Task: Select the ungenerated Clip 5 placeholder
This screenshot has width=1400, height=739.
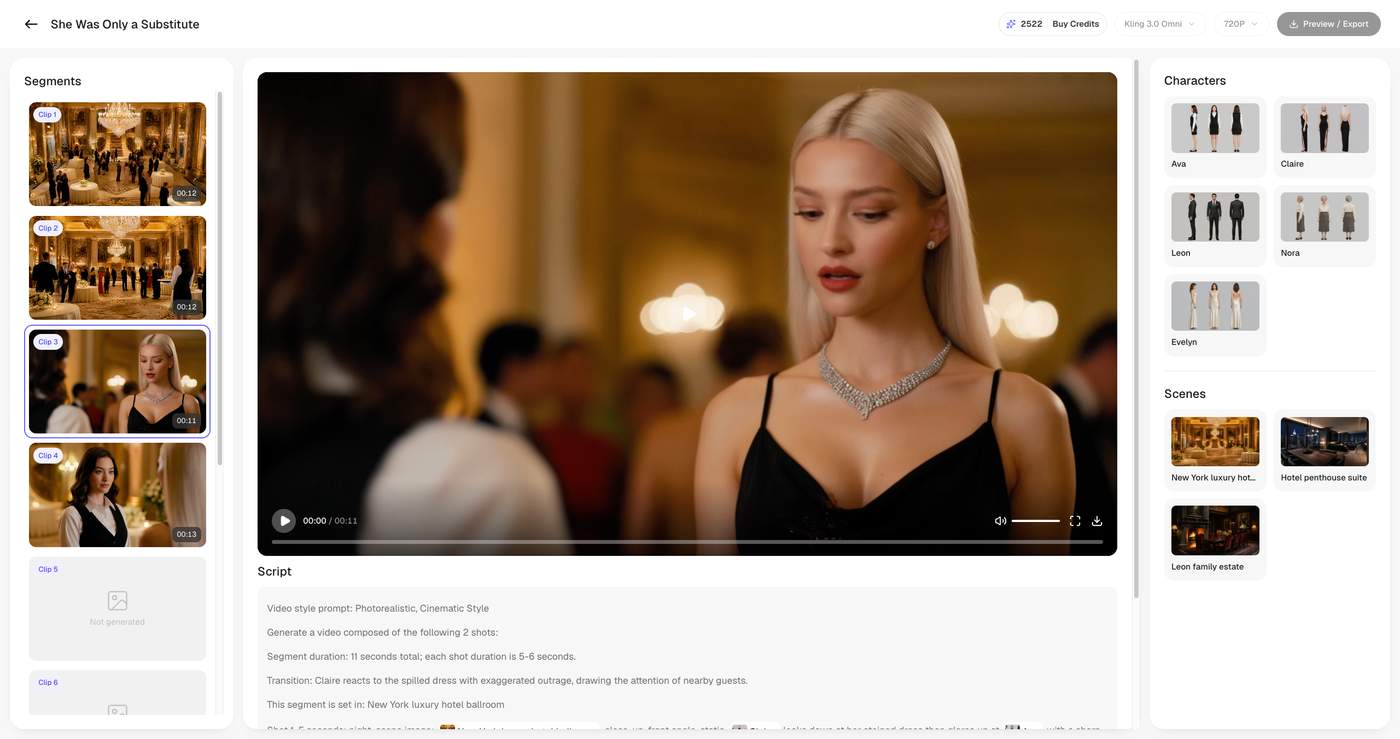Action: click(x=117, y=608)
